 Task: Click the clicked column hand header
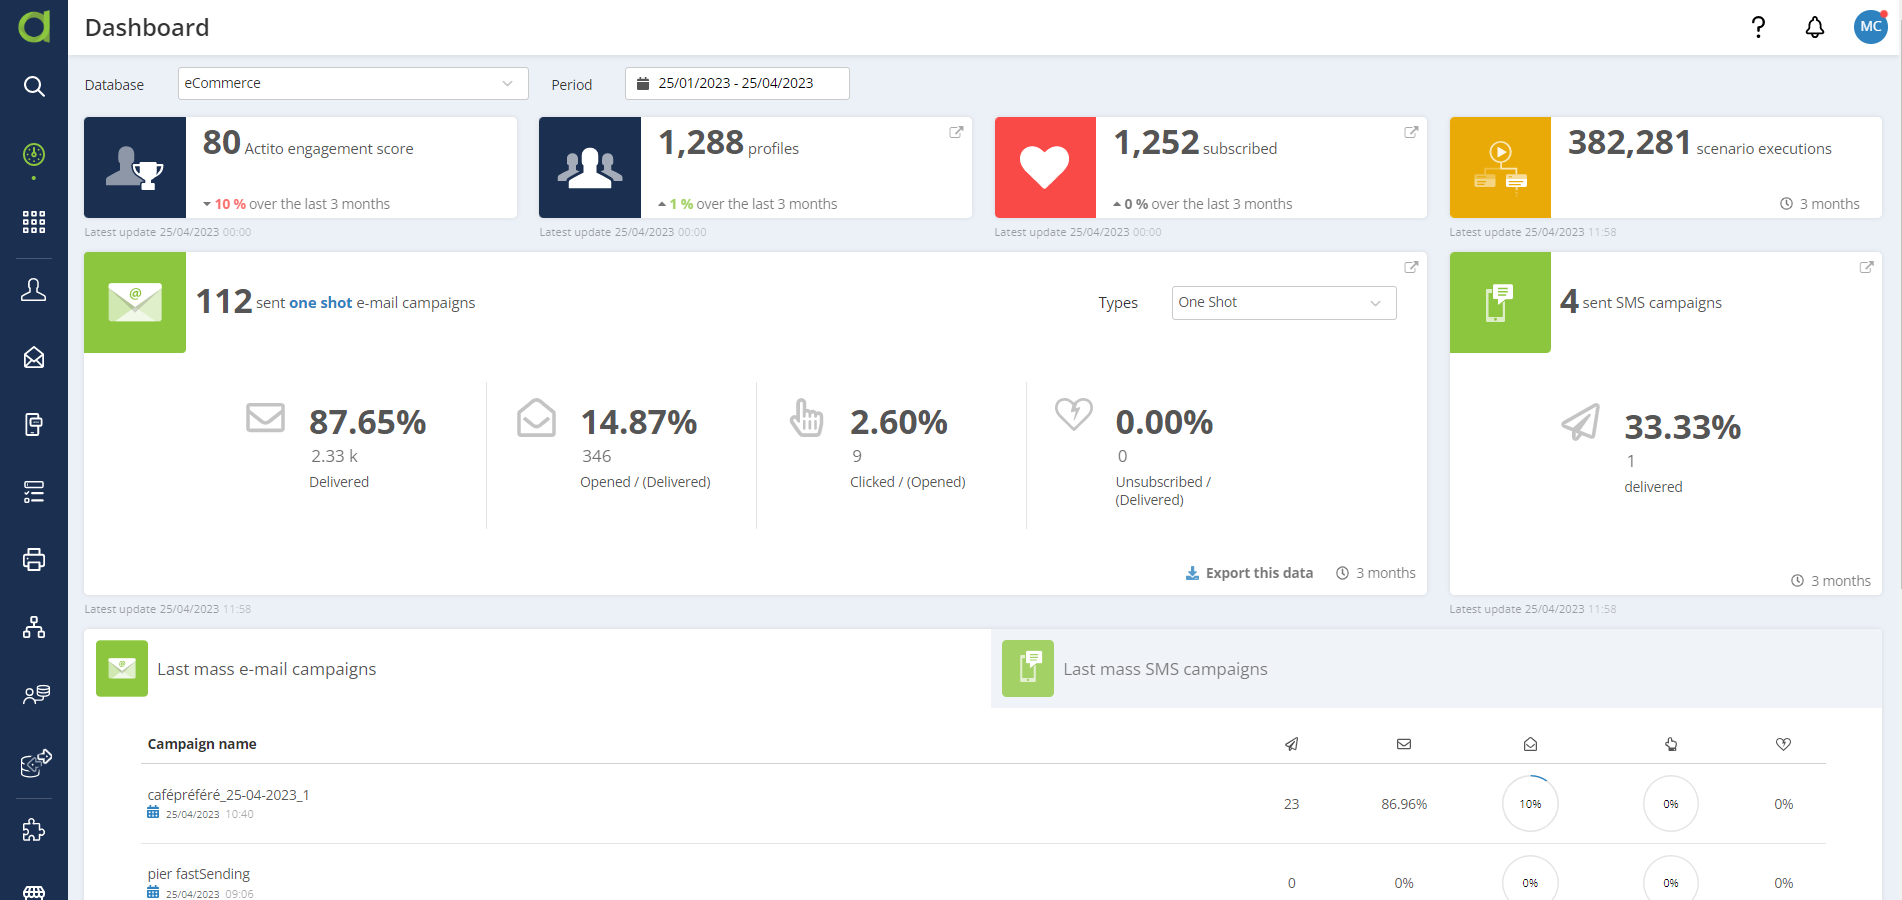pos(1671,744)
